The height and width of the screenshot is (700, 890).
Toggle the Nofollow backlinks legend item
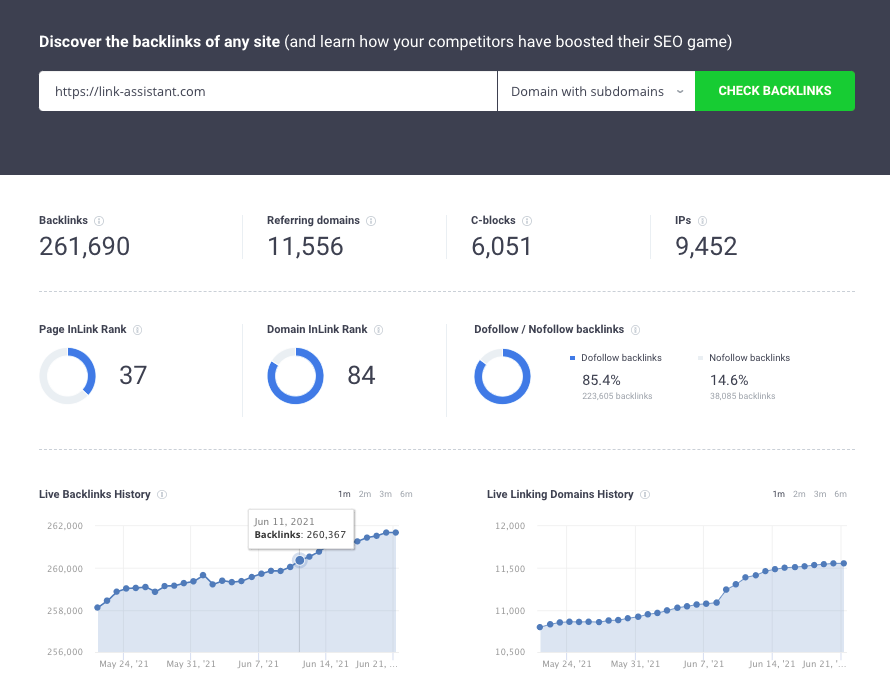744,357
